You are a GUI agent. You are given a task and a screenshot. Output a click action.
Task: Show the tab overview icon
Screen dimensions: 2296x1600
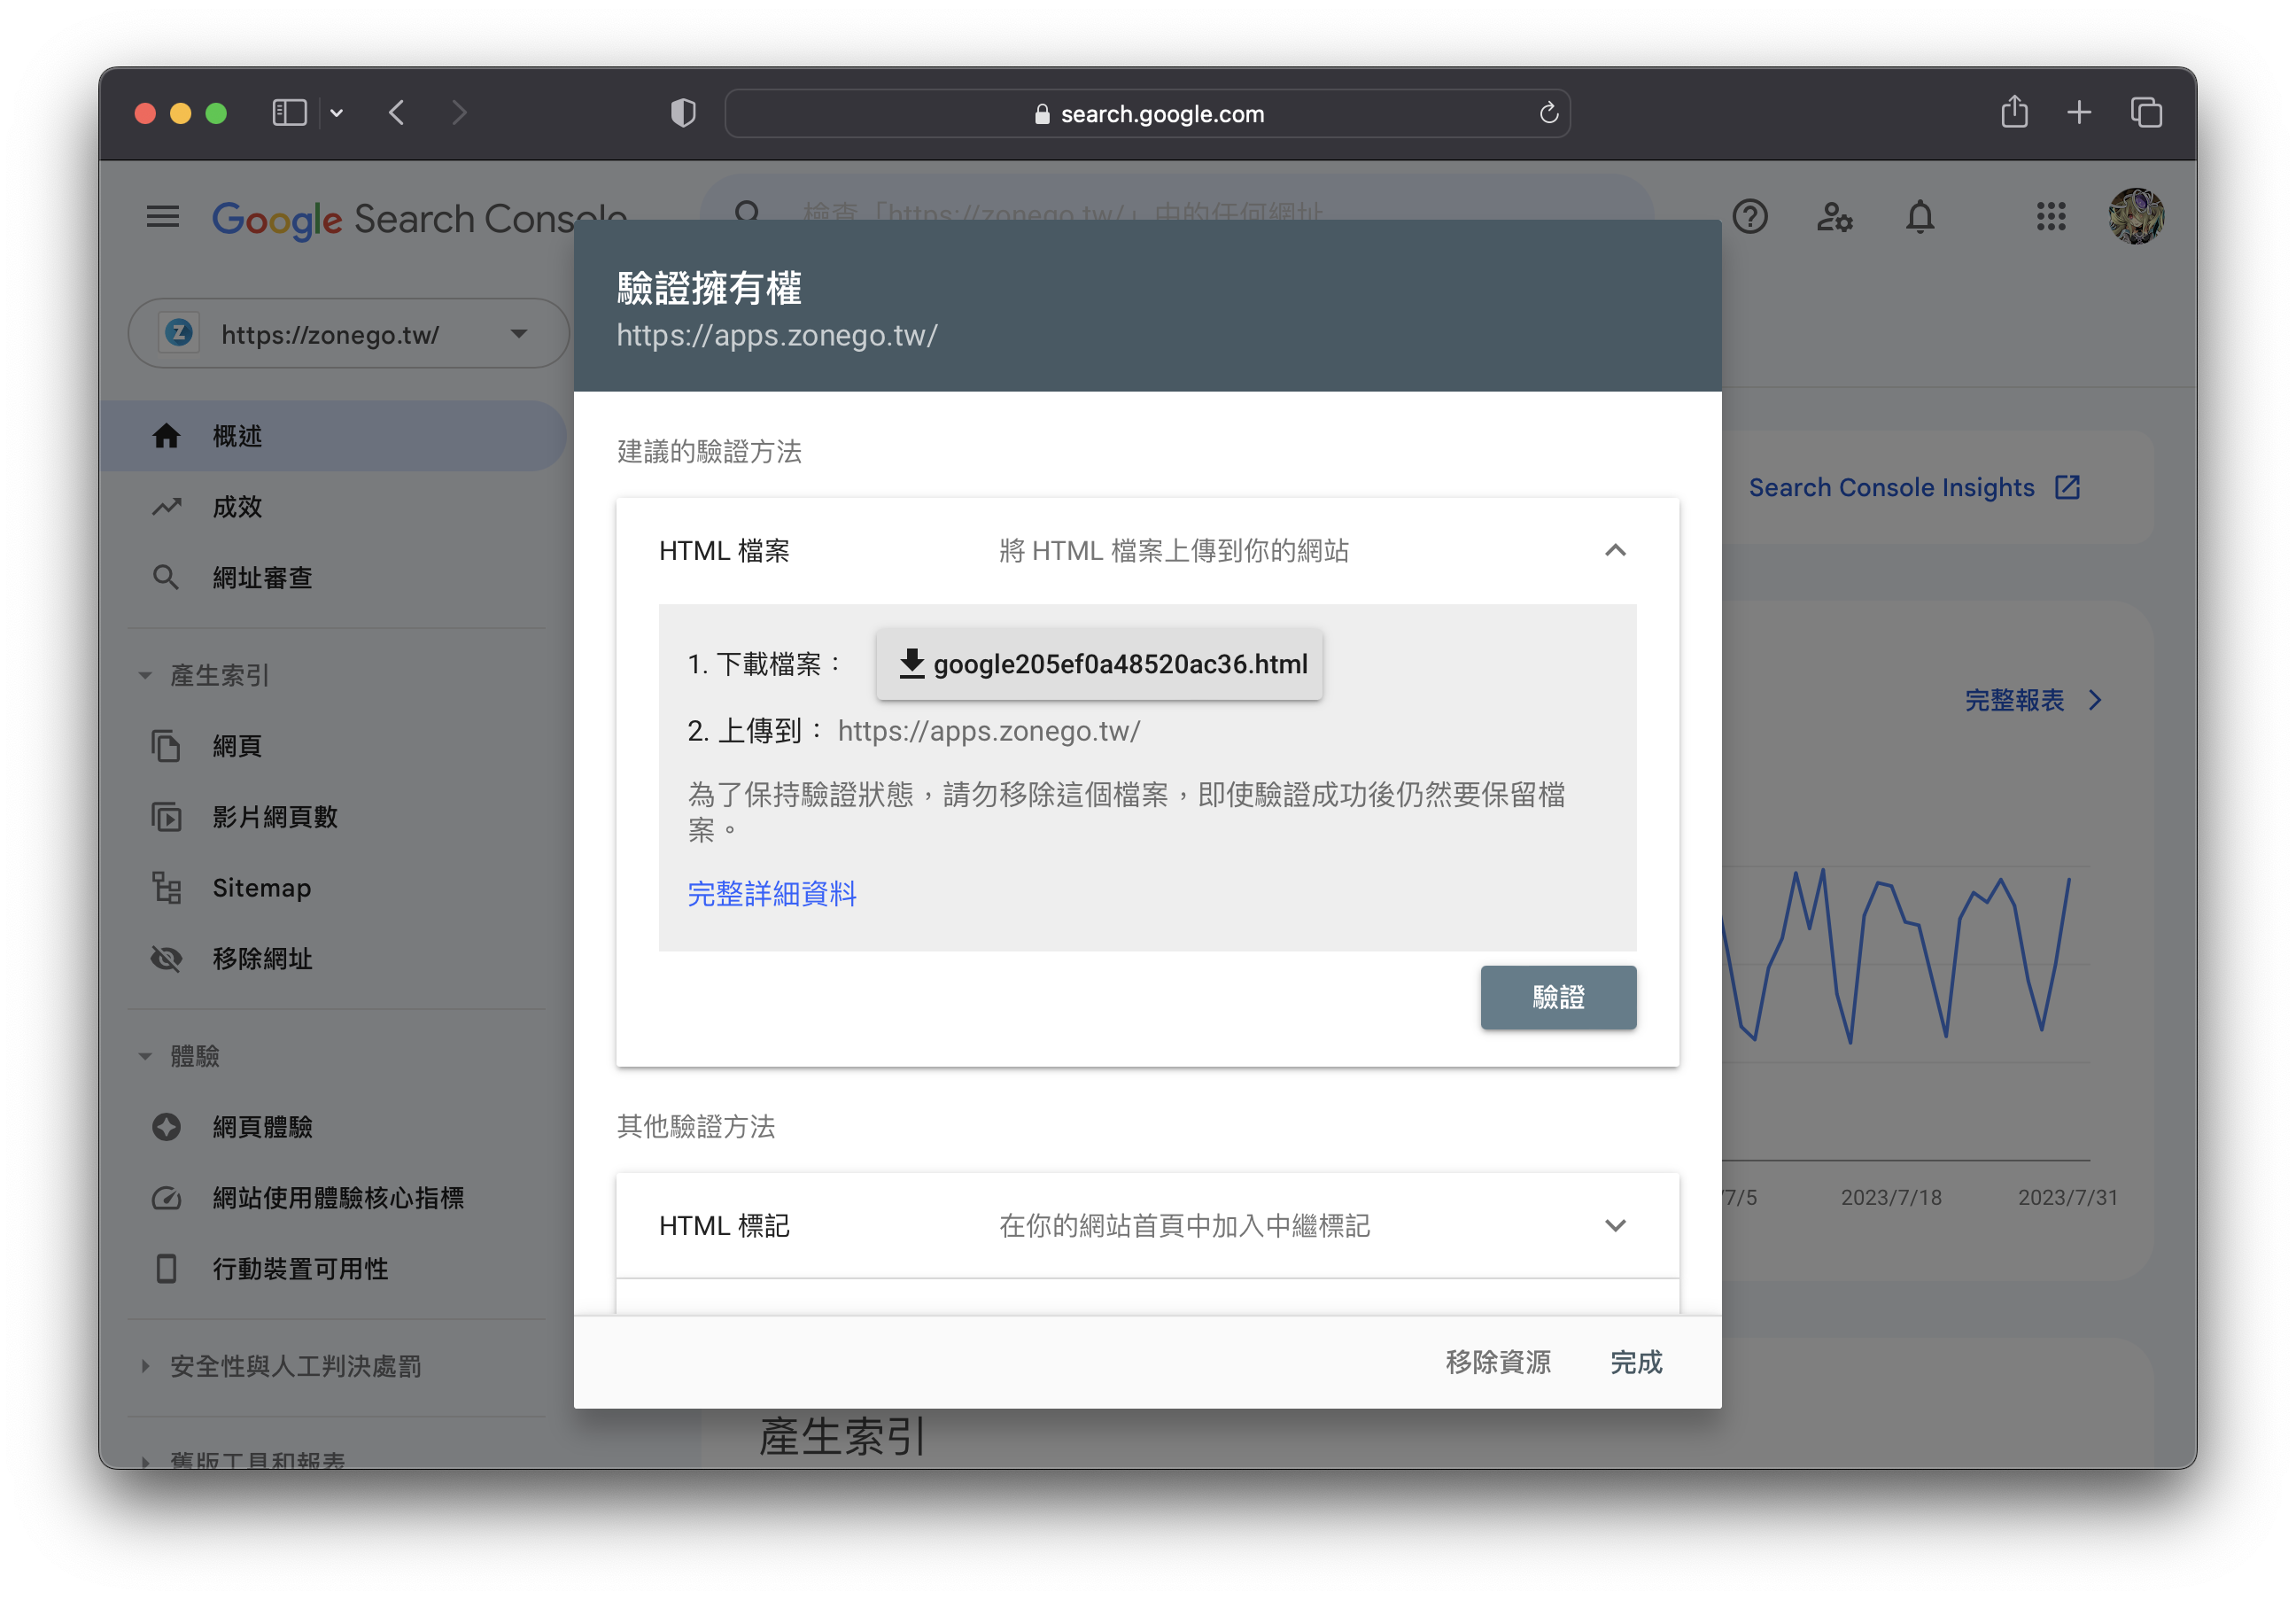point(2146,113)
